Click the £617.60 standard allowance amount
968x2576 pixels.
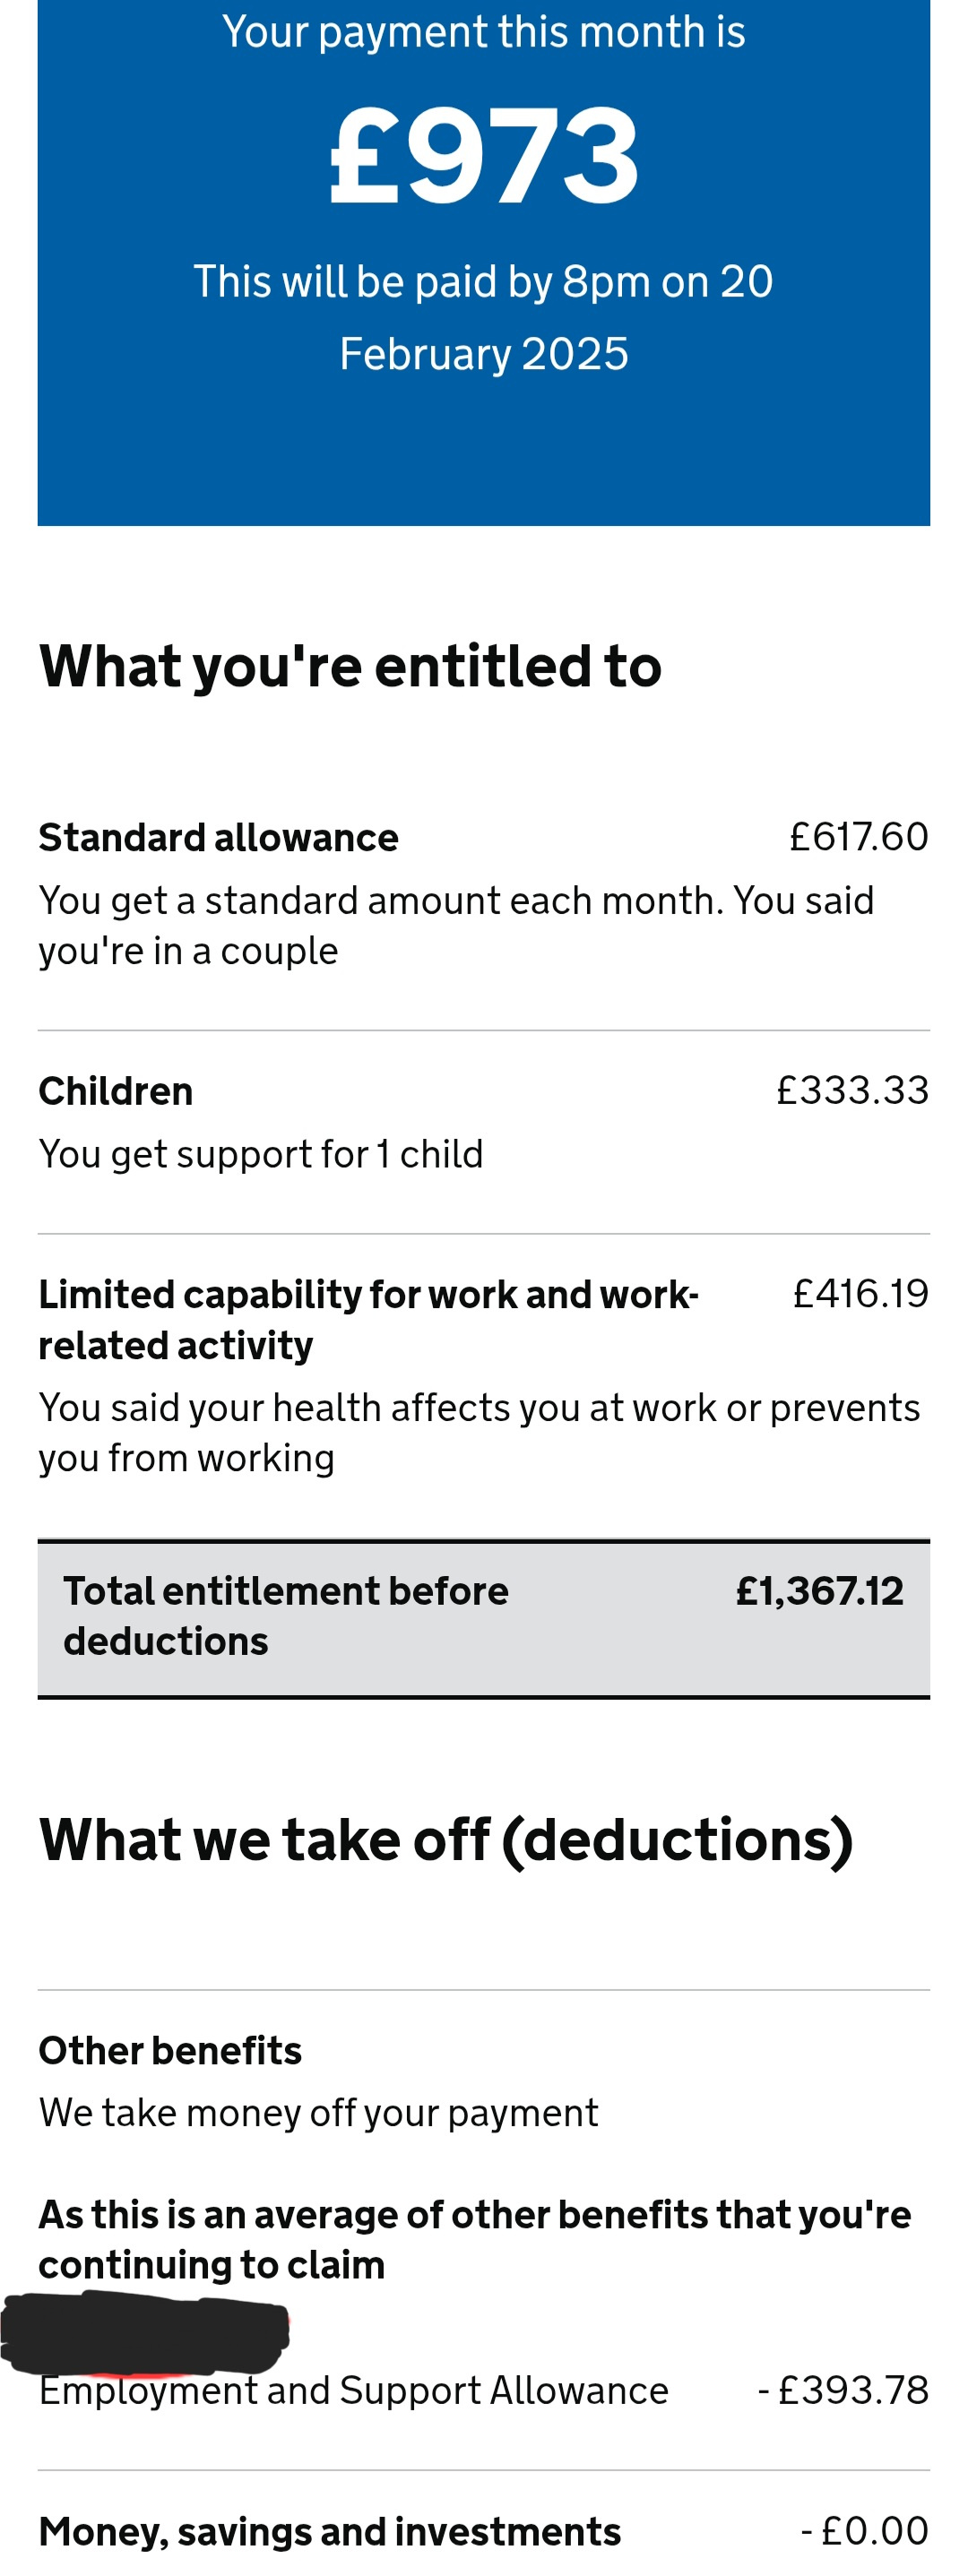pyautogui.click(x=858, y=837)
